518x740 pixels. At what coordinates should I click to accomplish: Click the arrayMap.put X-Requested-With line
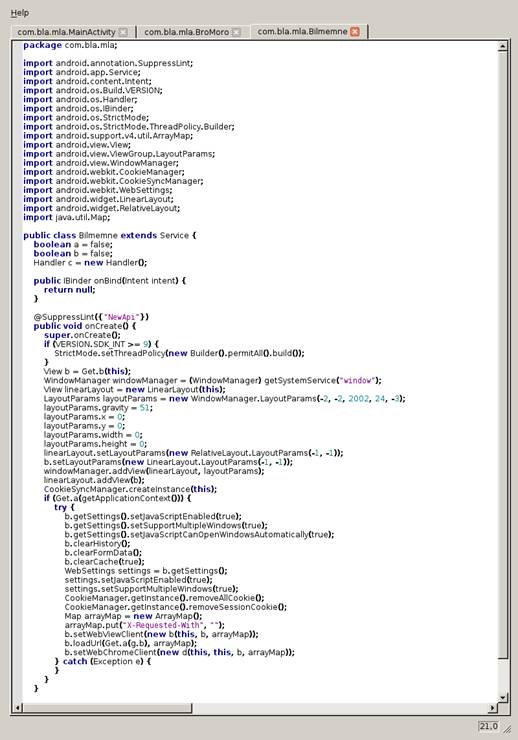[x=144, y=625]
